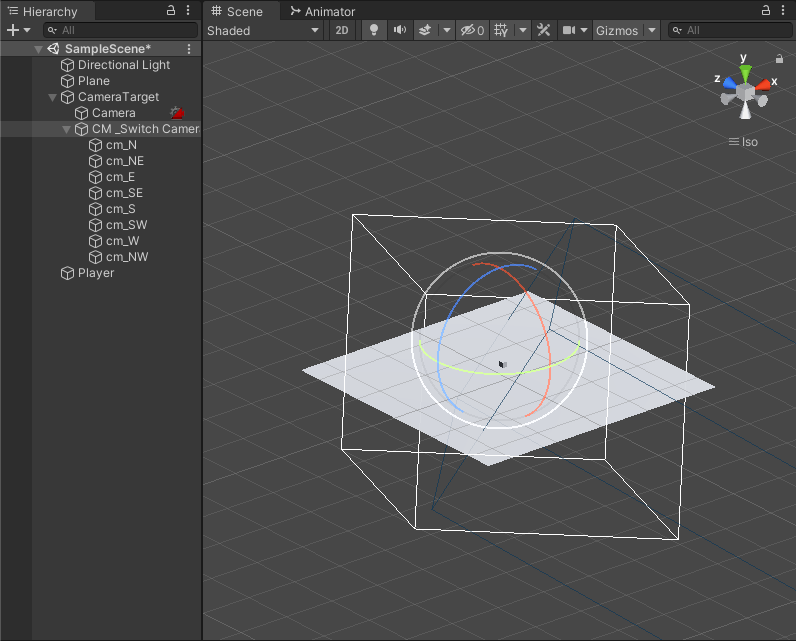Click the Unity scene icon beside SampleScene
The width and height of the screenshot is (796, 641).
[x=53, y=49]
